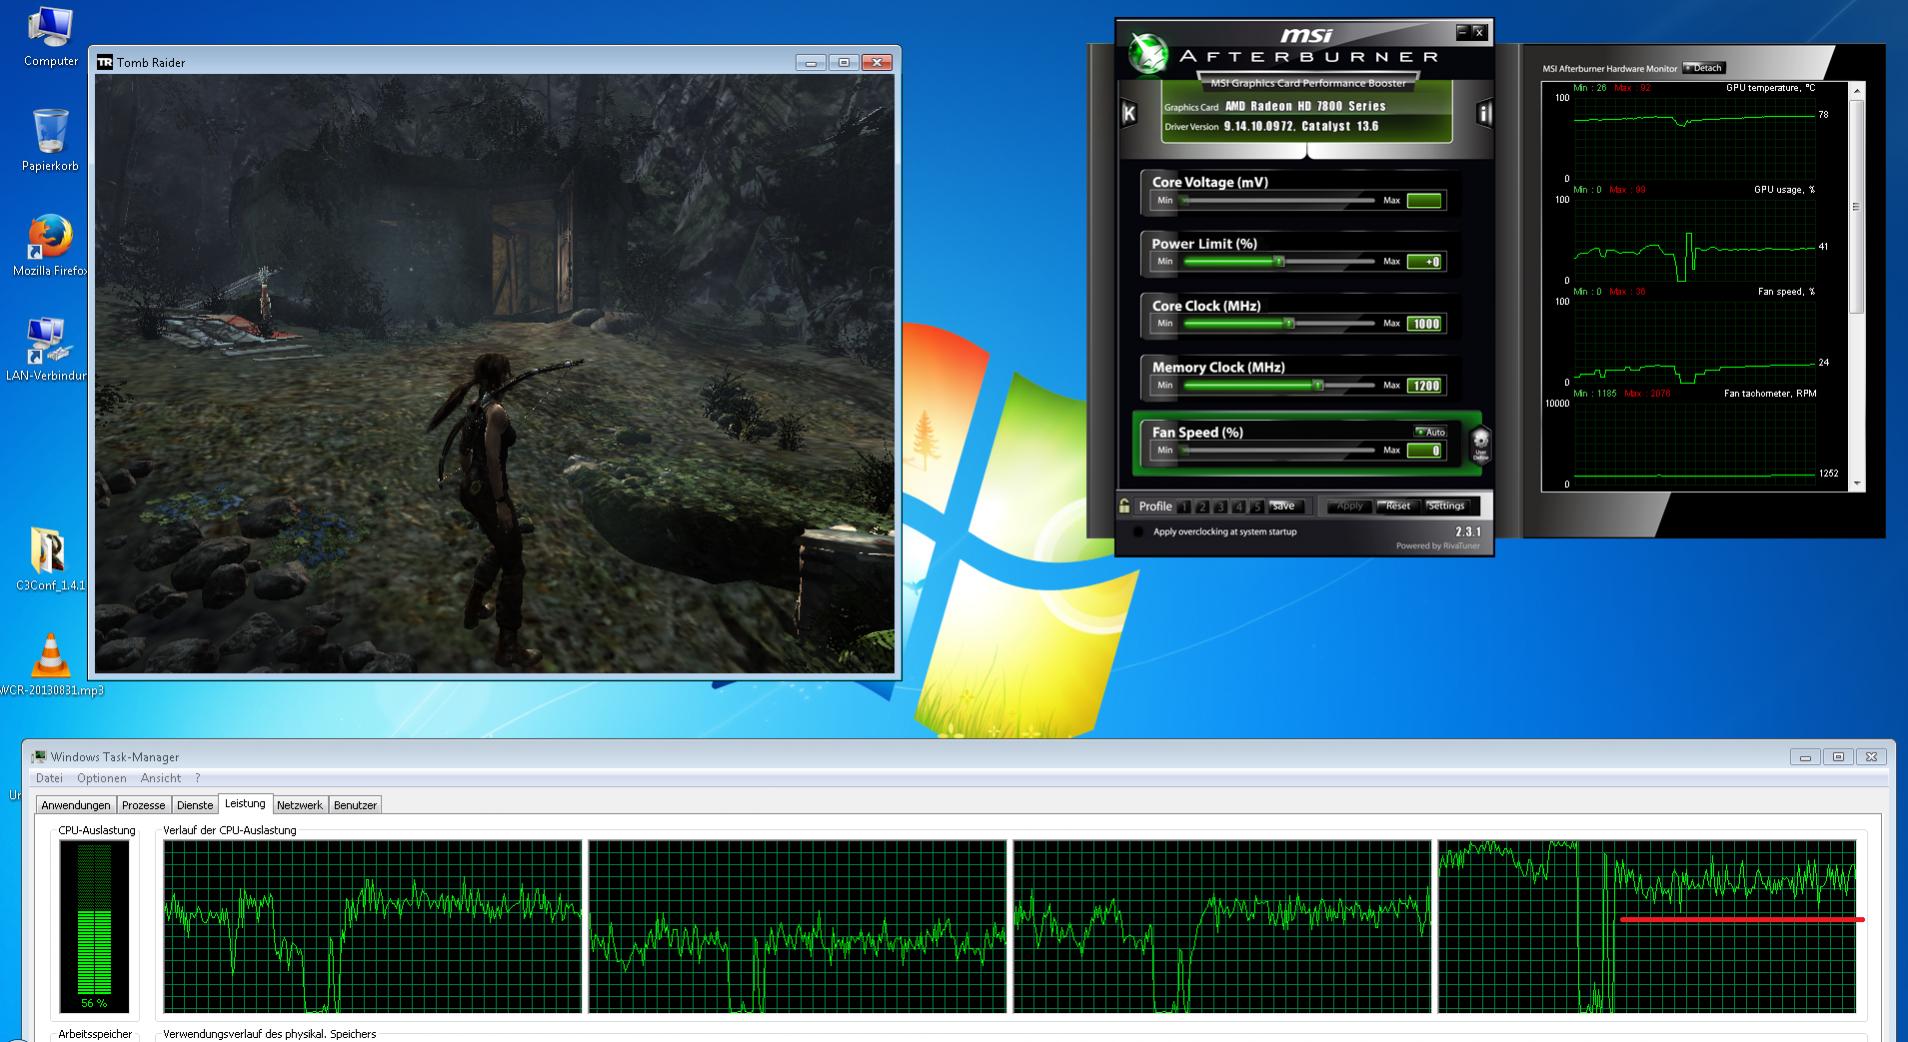
Task: Open the Afterburner information i button
Action: point(1484,113)
